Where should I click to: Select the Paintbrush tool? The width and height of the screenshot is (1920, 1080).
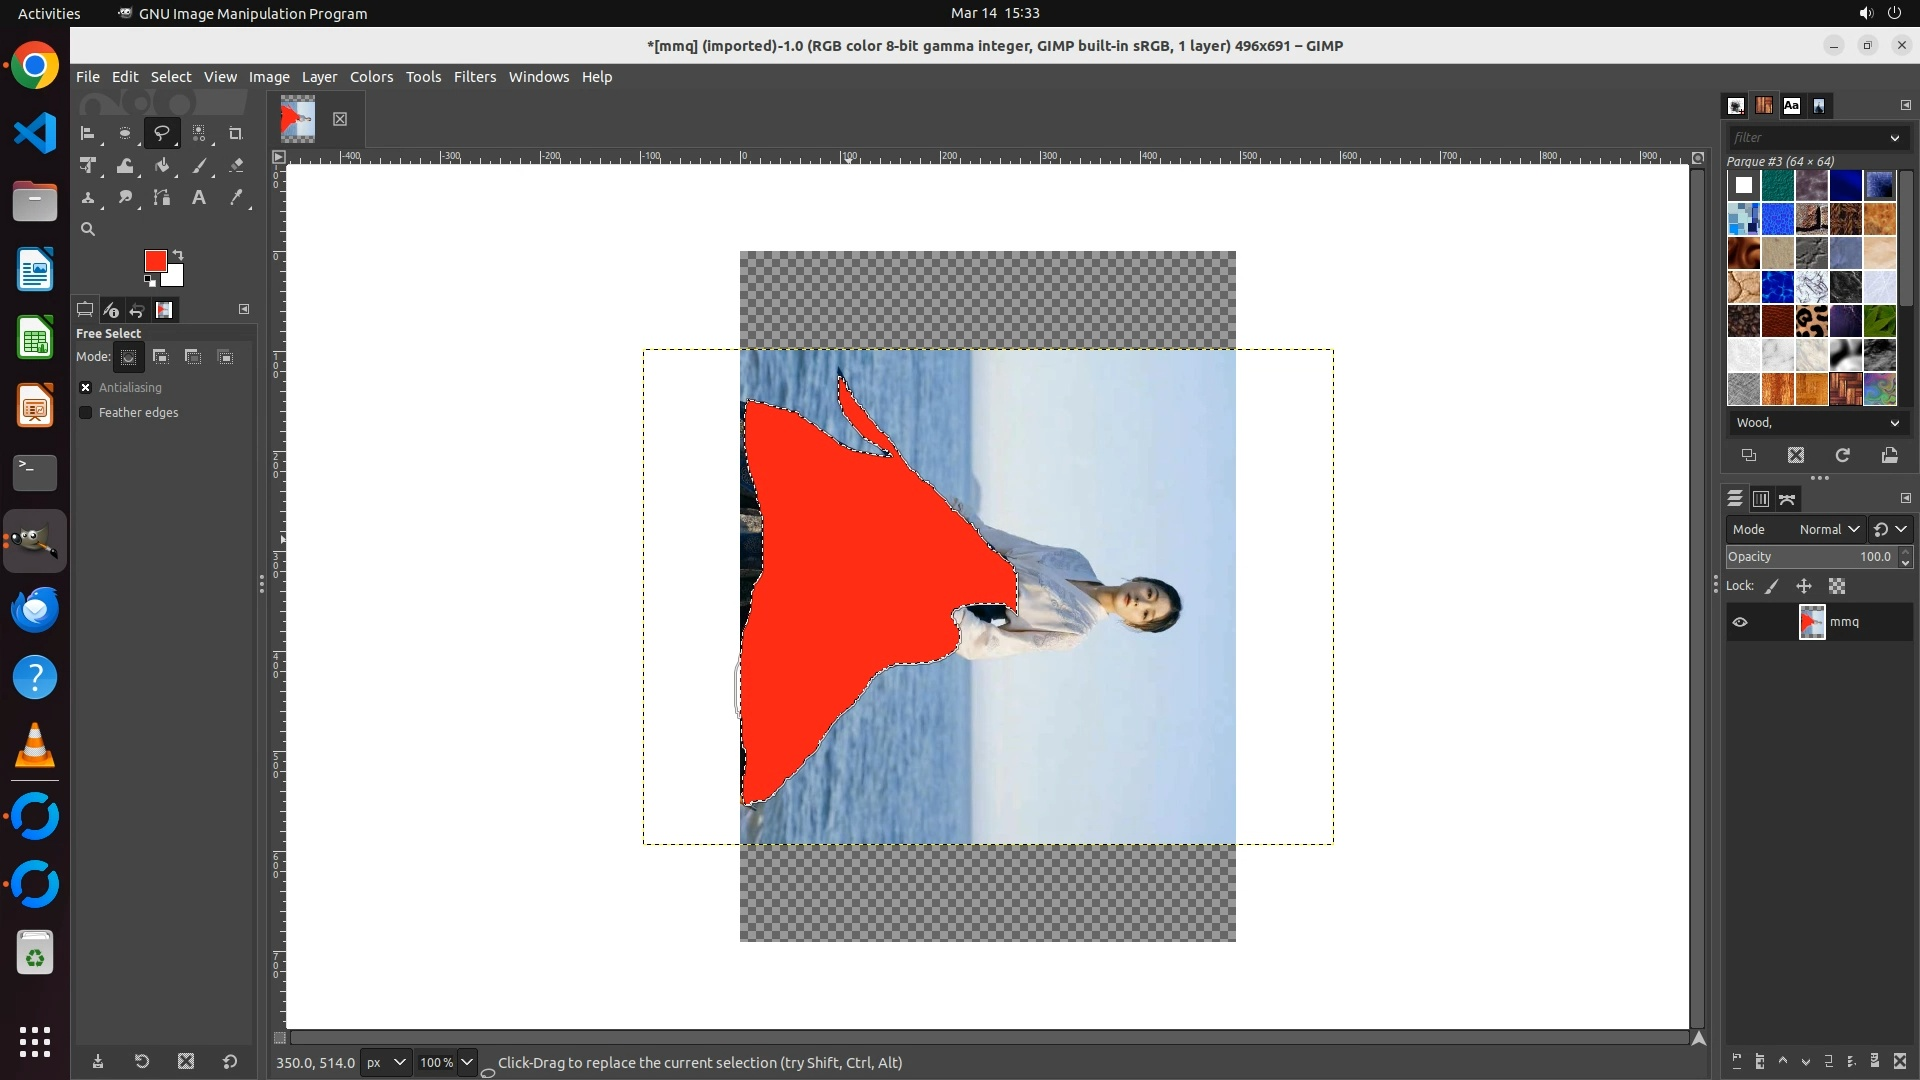[199, 166]
